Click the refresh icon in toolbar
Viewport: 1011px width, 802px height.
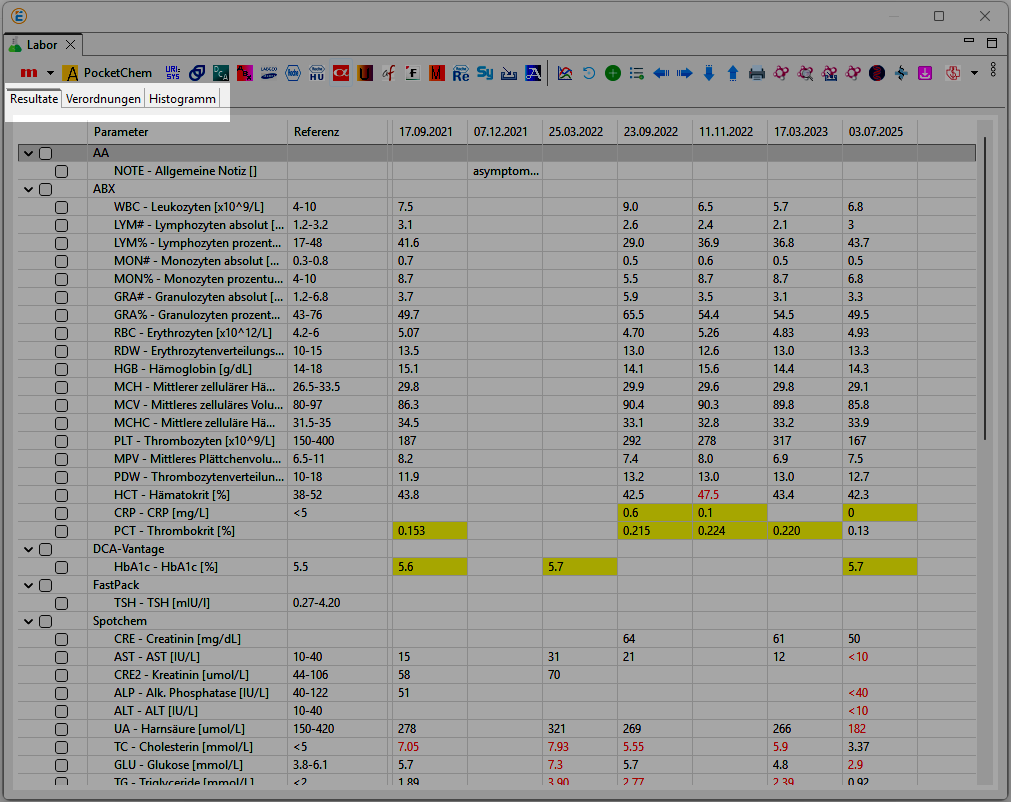point(589,73)
